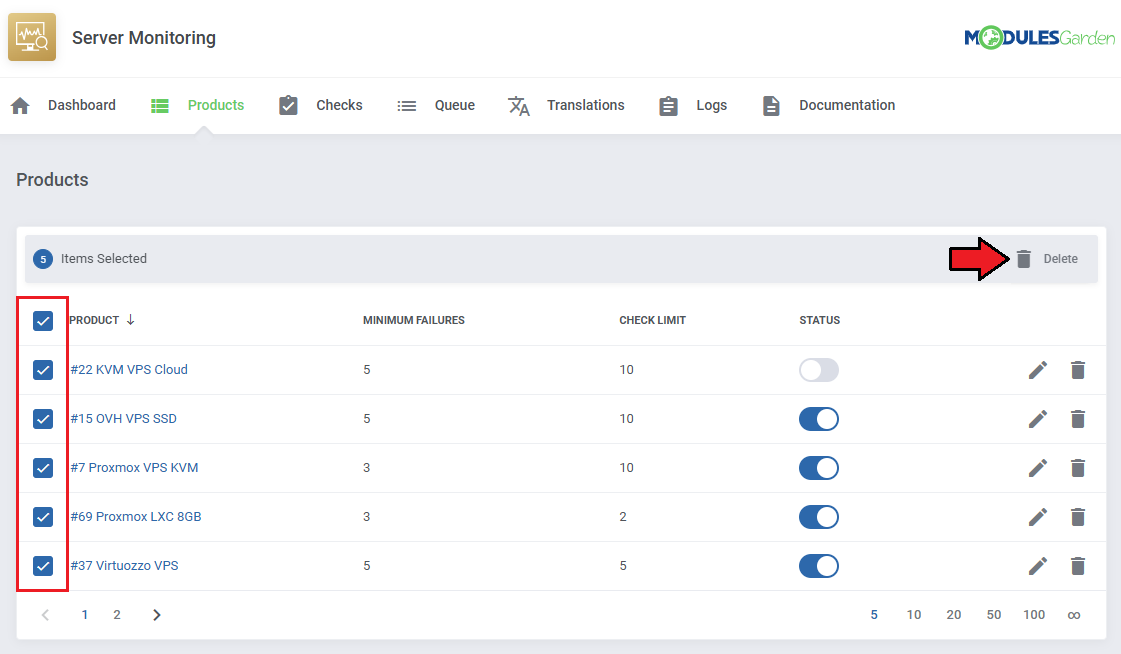Show 100 items per page
Screen dimensions: 1121x654
1034,615
